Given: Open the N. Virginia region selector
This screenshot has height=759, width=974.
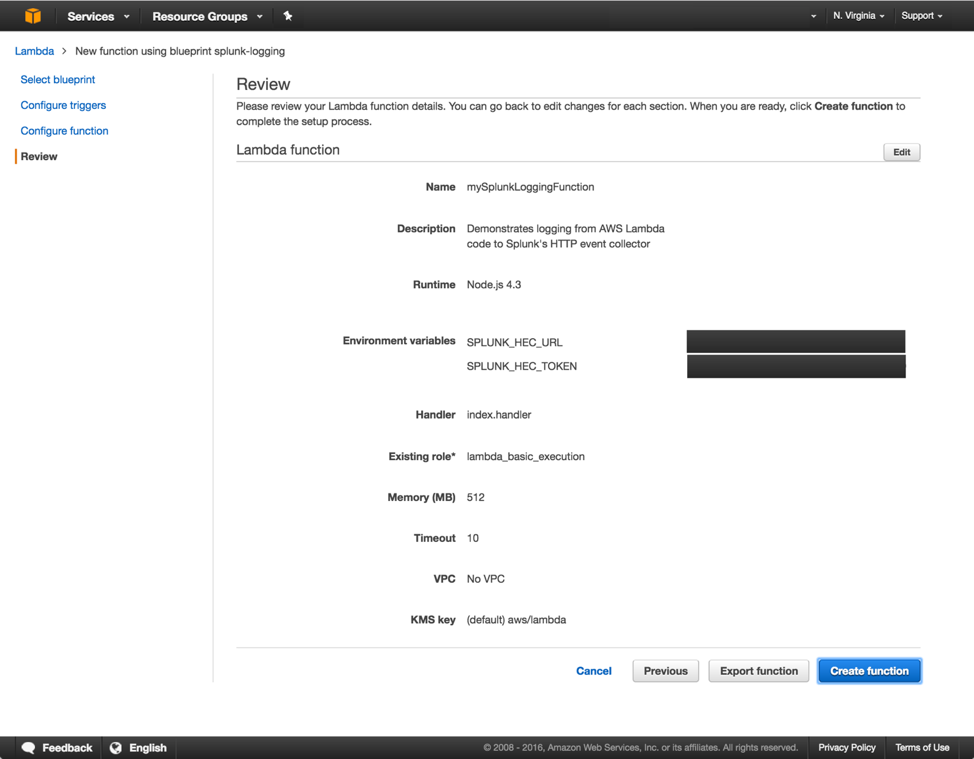Looking at the screenshot, I should (858, 16).
